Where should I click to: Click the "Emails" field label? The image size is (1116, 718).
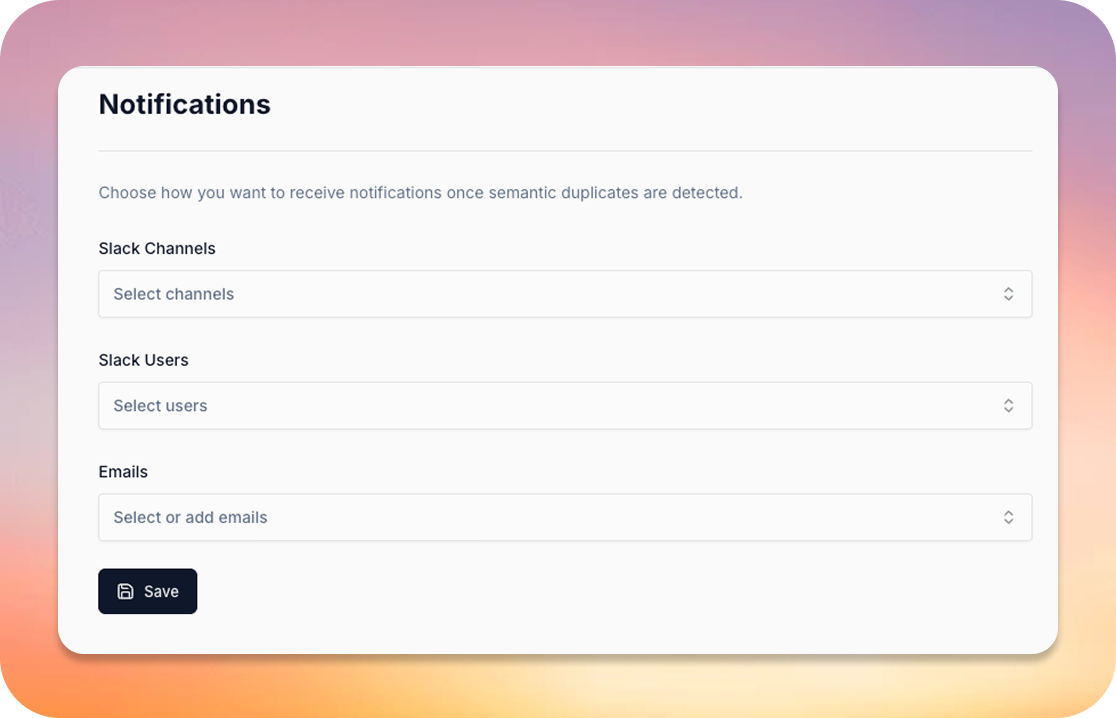coord(123,472)
